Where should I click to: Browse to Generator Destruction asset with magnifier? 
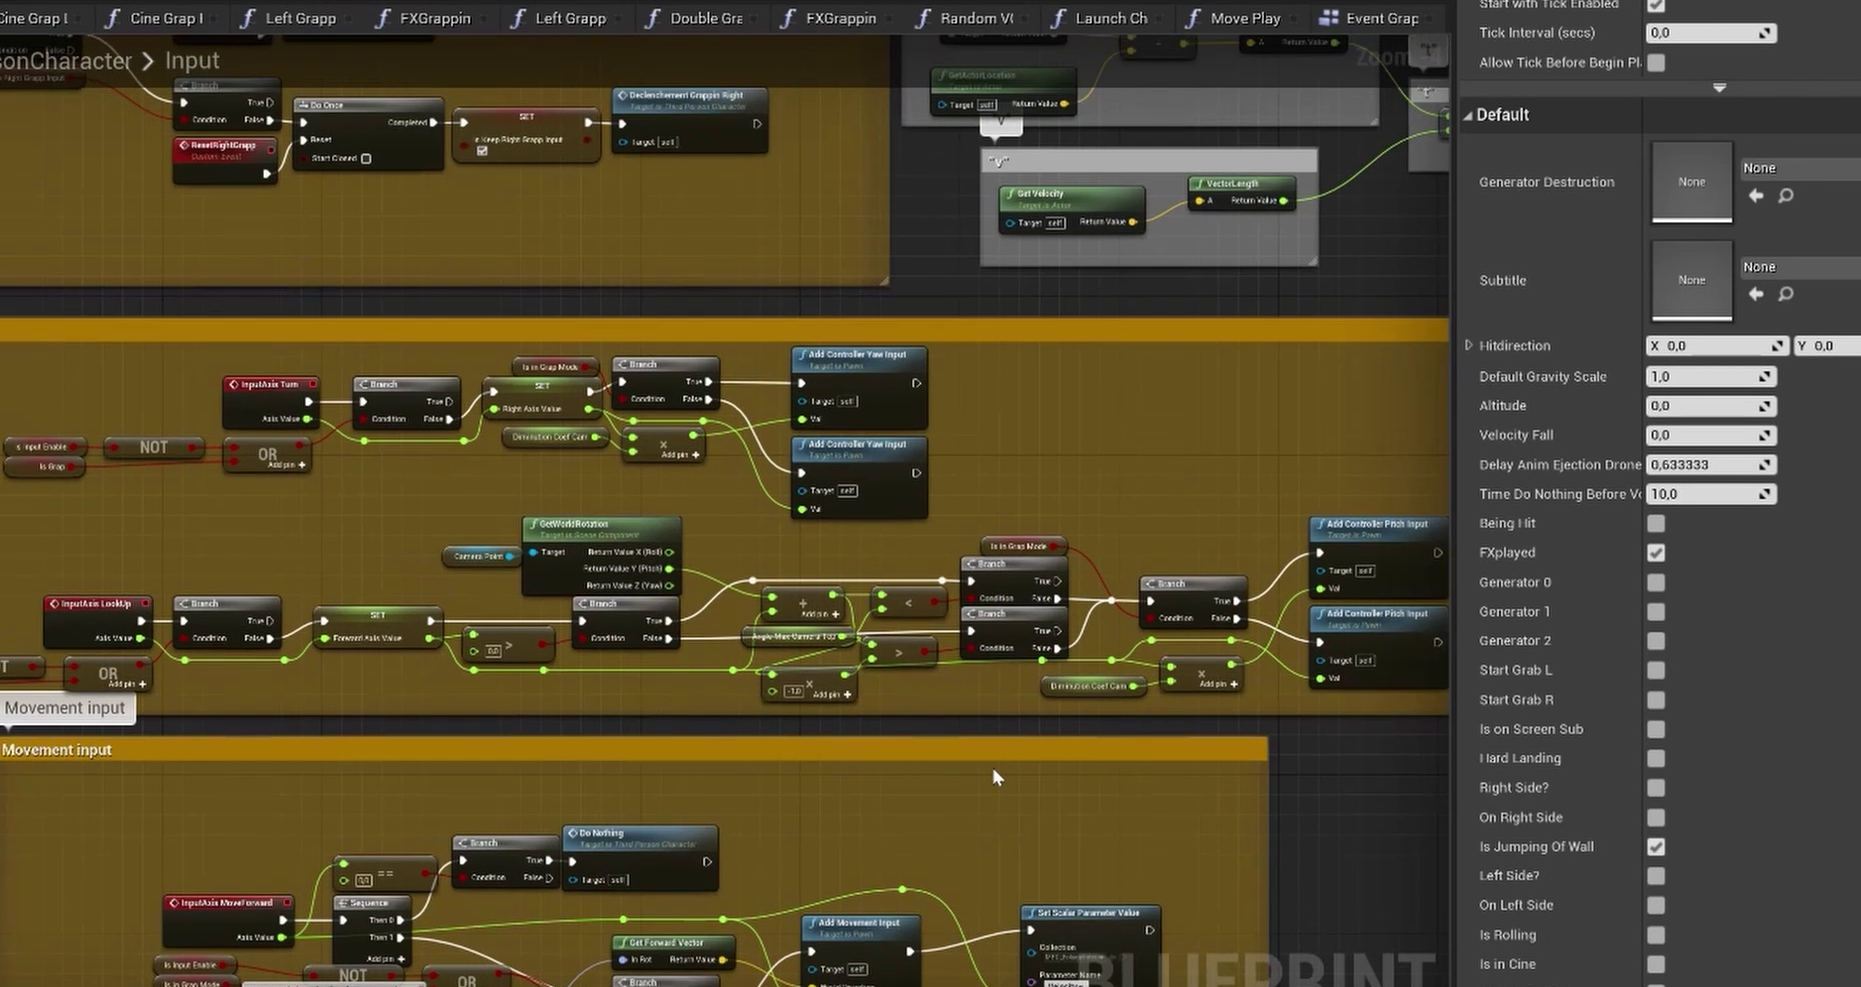tap(1786, 196)
